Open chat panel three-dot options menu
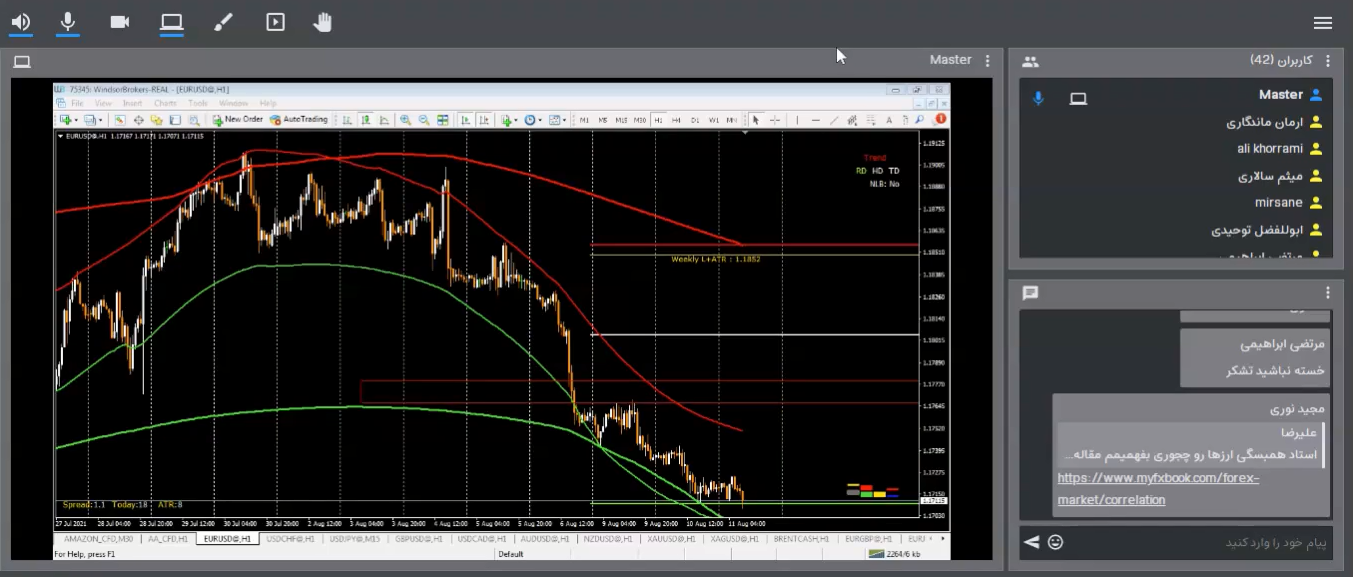1353x577 pixels. [1328, 293]
